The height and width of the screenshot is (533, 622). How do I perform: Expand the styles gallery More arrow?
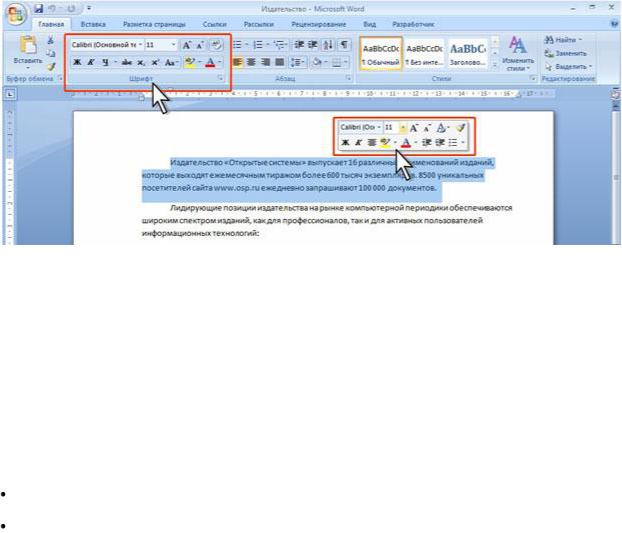click(495, 65)
